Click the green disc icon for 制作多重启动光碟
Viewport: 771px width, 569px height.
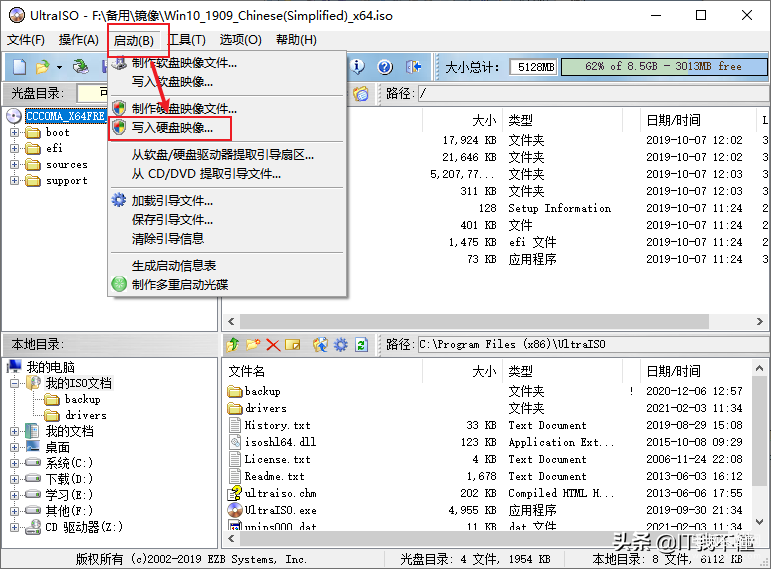[119, 284]
